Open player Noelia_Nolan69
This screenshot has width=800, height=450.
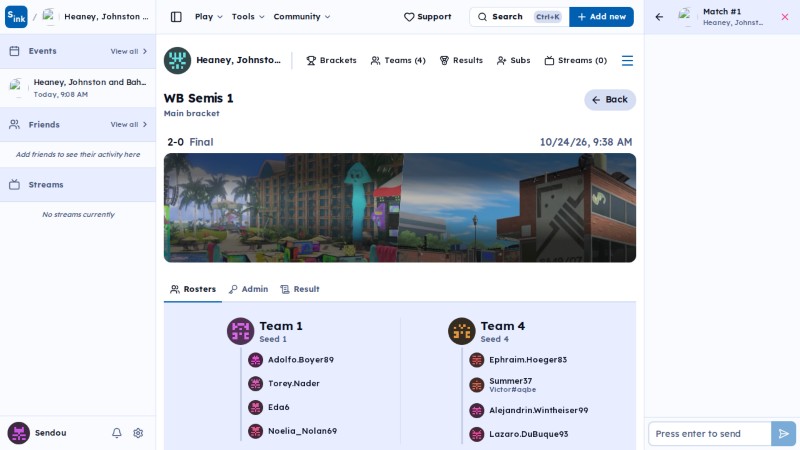coord(302,431)
